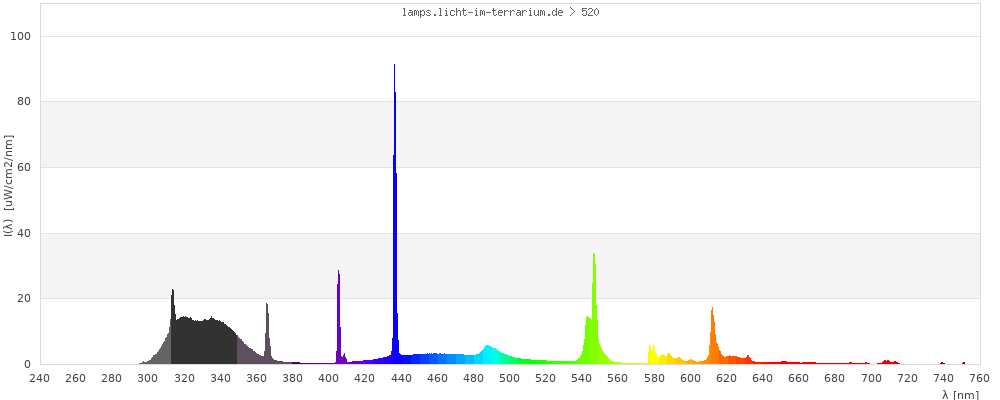
Task: Click the small red bumps near 708 nm
Action: 886,362
